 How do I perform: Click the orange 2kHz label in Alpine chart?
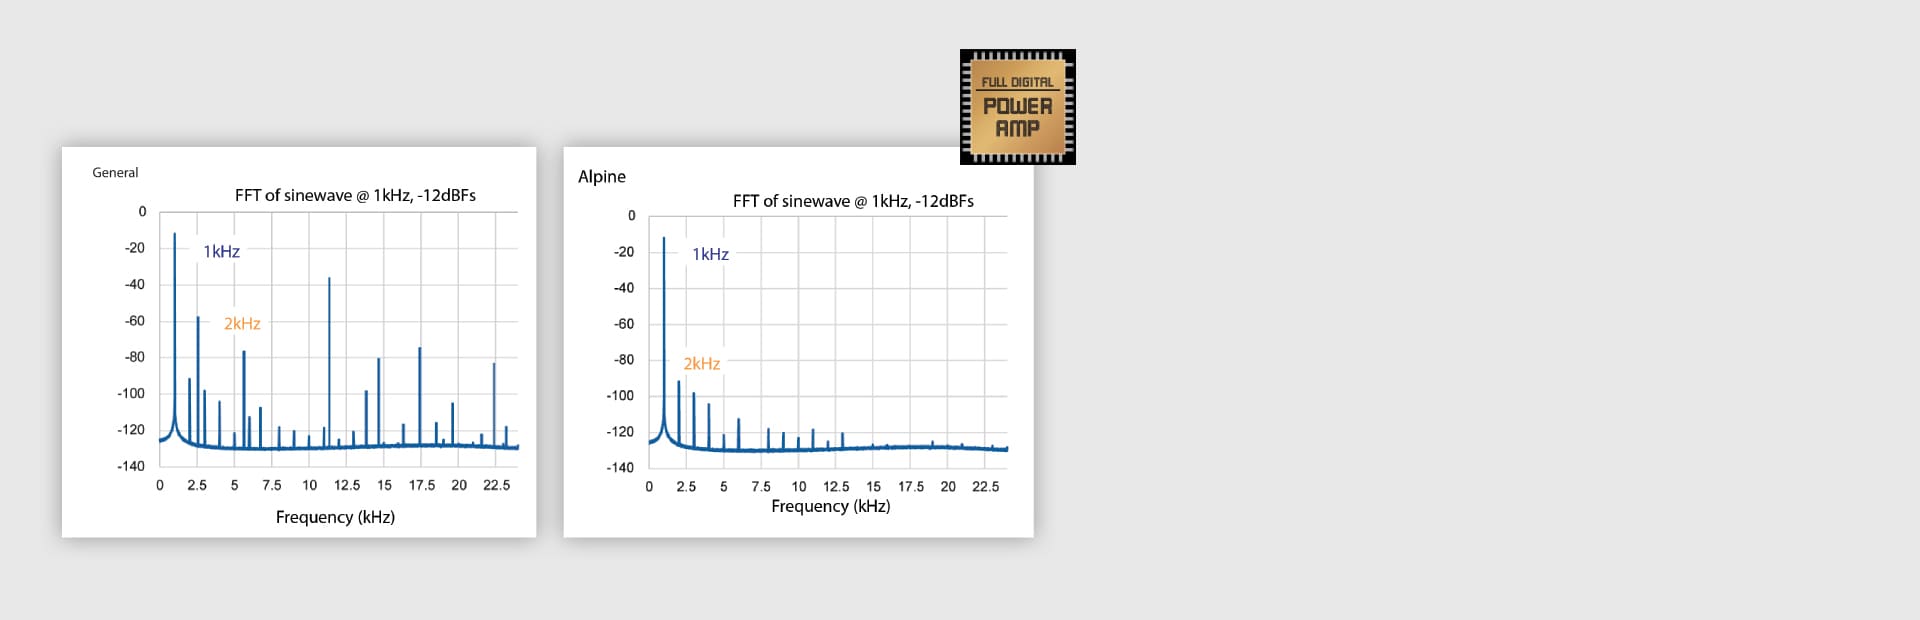point(701,363)
